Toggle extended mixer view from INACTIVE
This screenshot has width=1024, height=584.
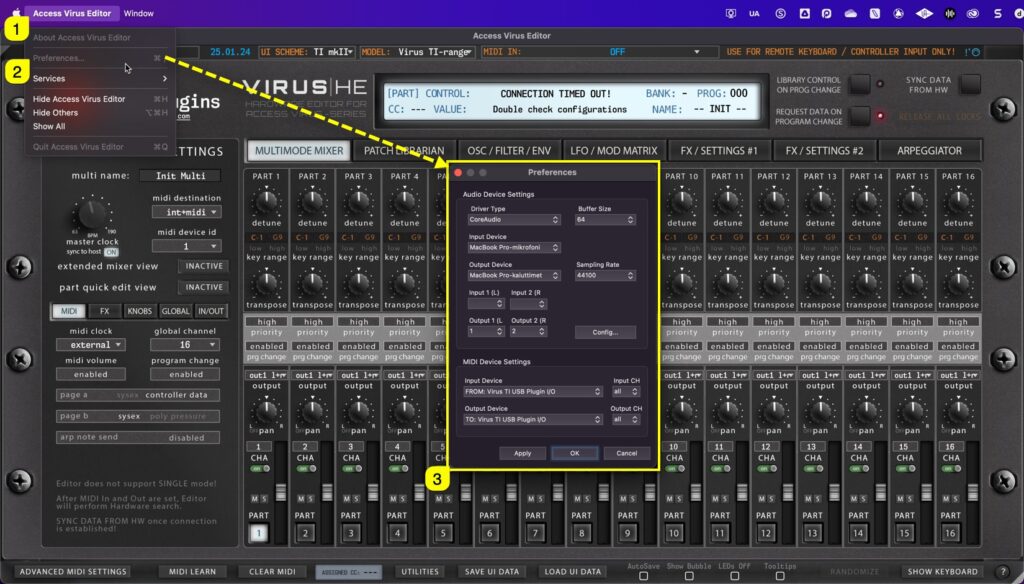(203, 266)
